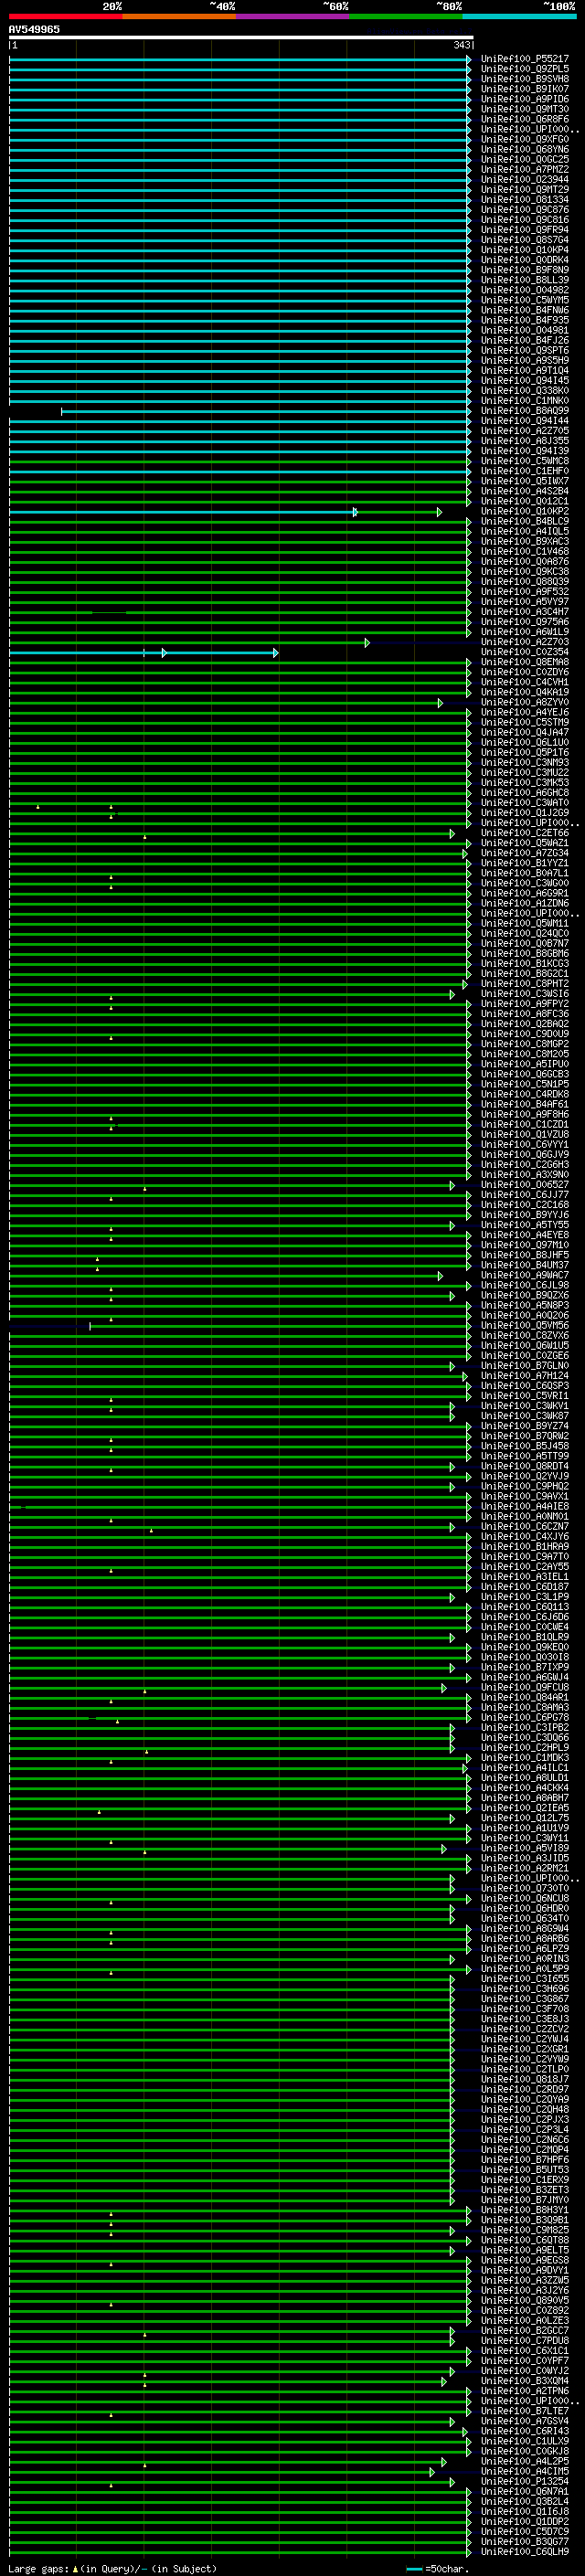Image resolution: width=585 pixels, height=2576 pixels.
Task: Select hit label UniRef100_Q9FR94
Action: (525, 230)
